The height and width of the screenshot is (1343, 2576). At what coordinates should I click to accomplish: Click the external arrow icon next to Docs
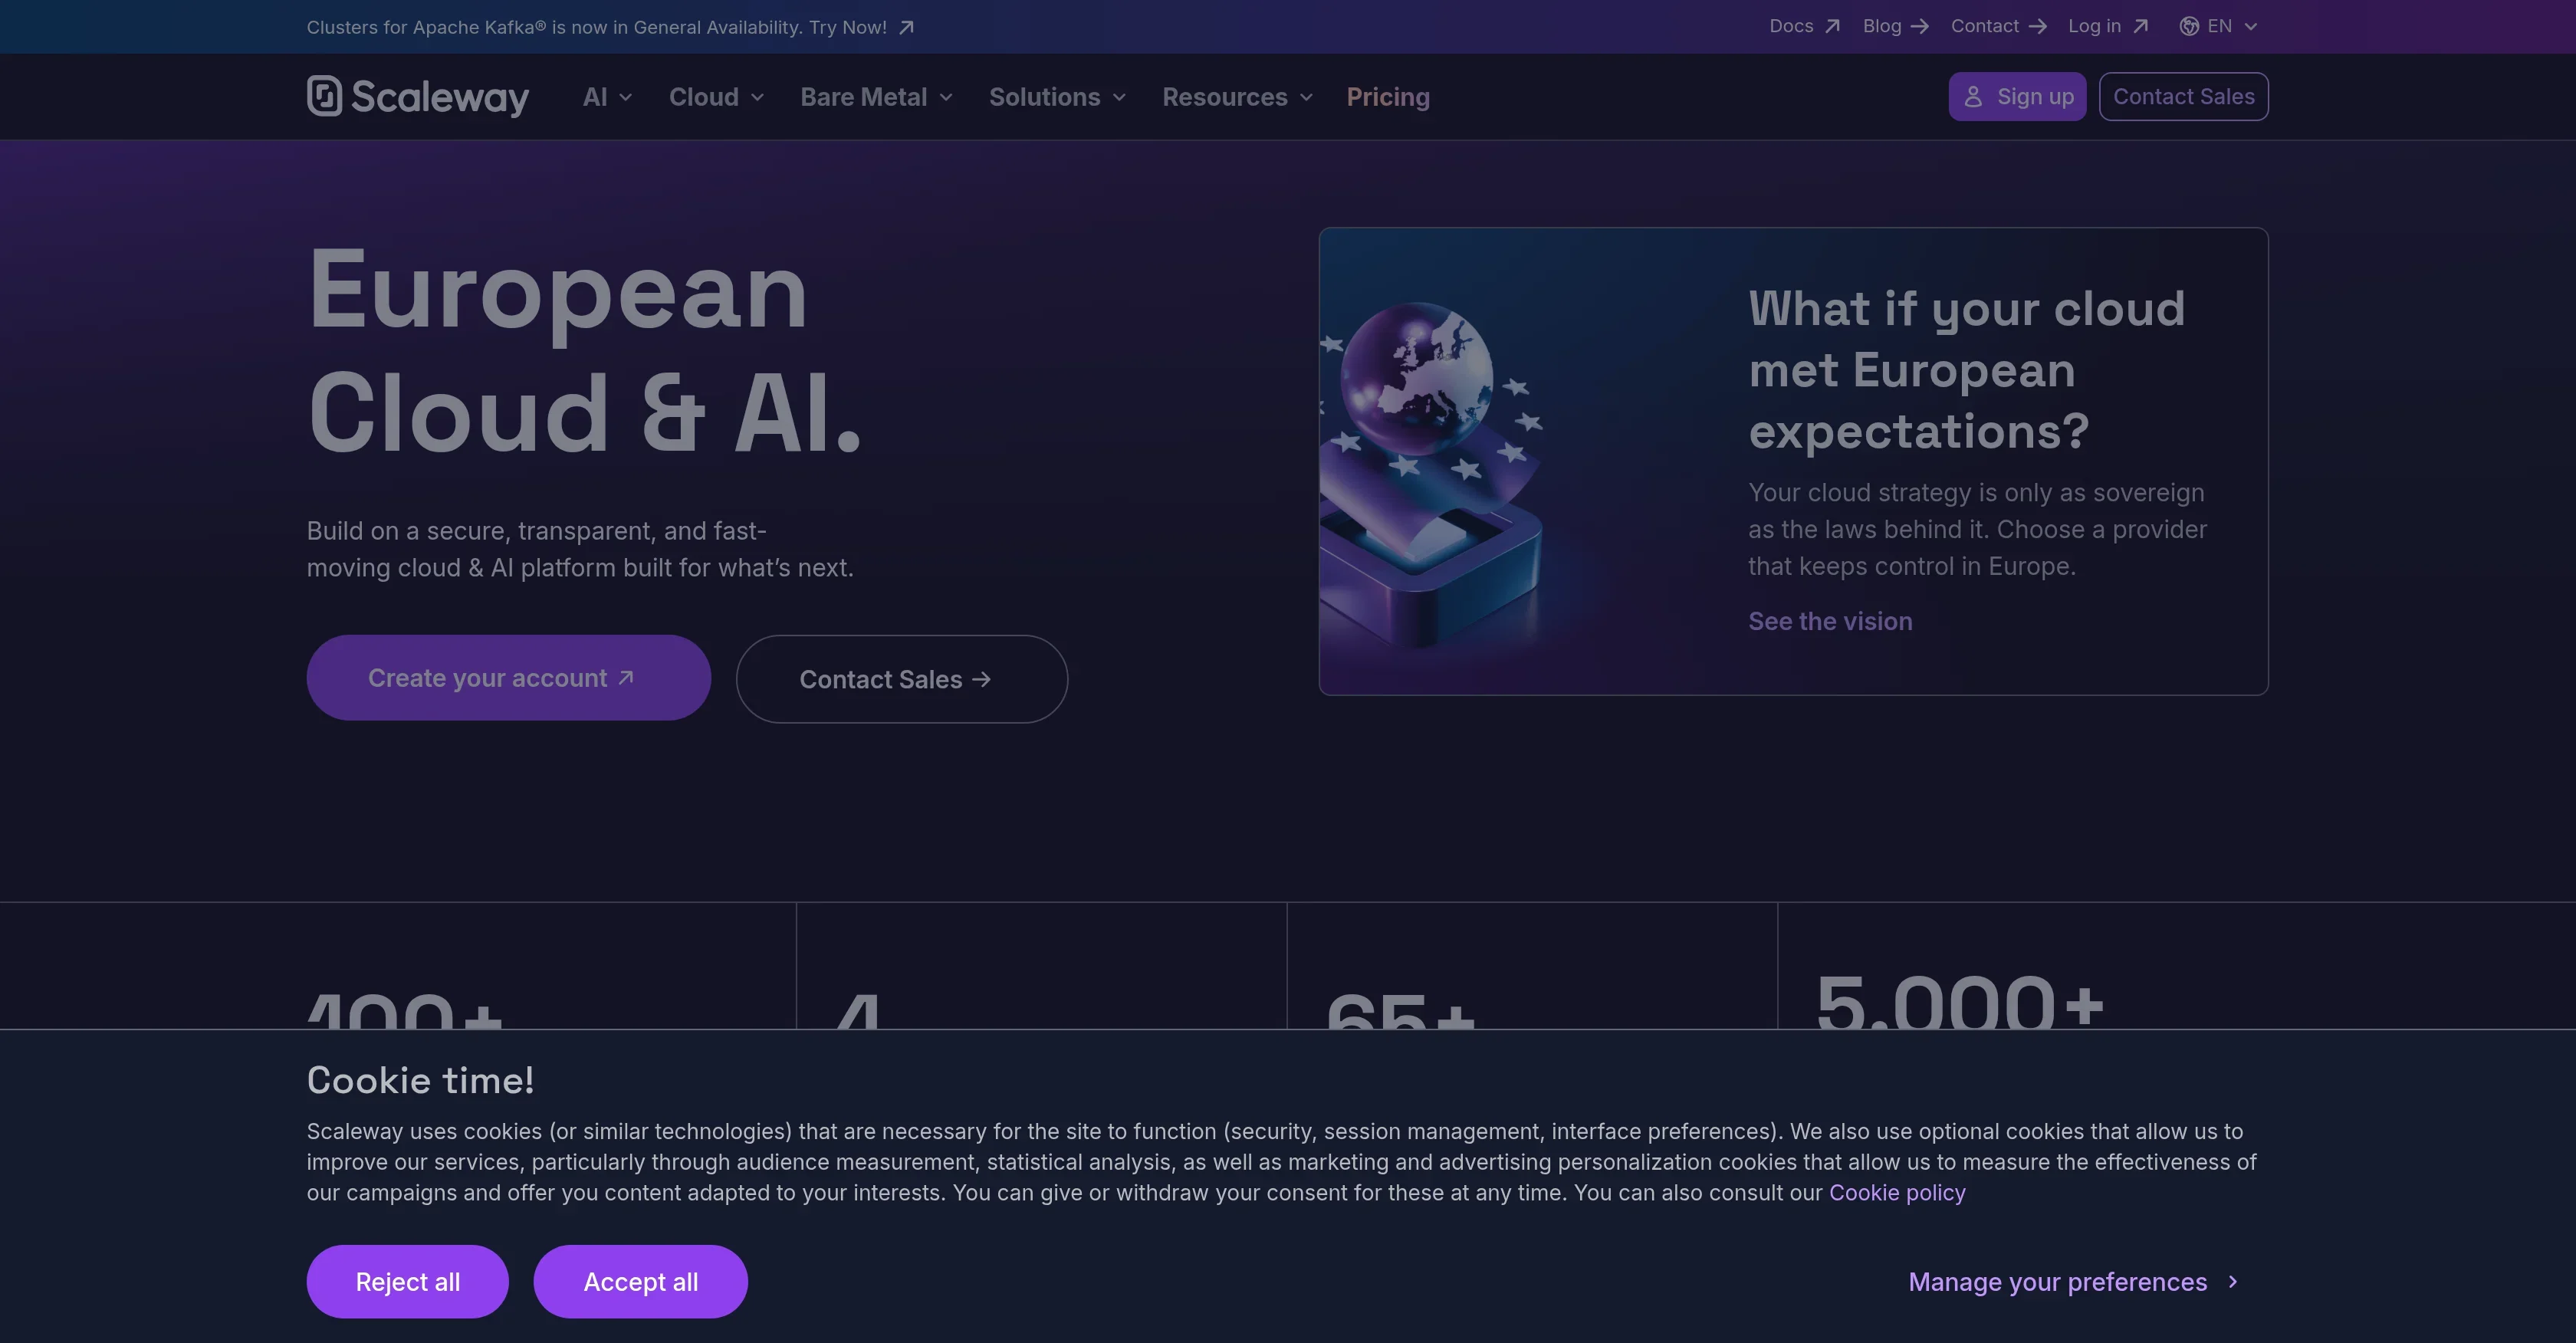point(1832,26)
